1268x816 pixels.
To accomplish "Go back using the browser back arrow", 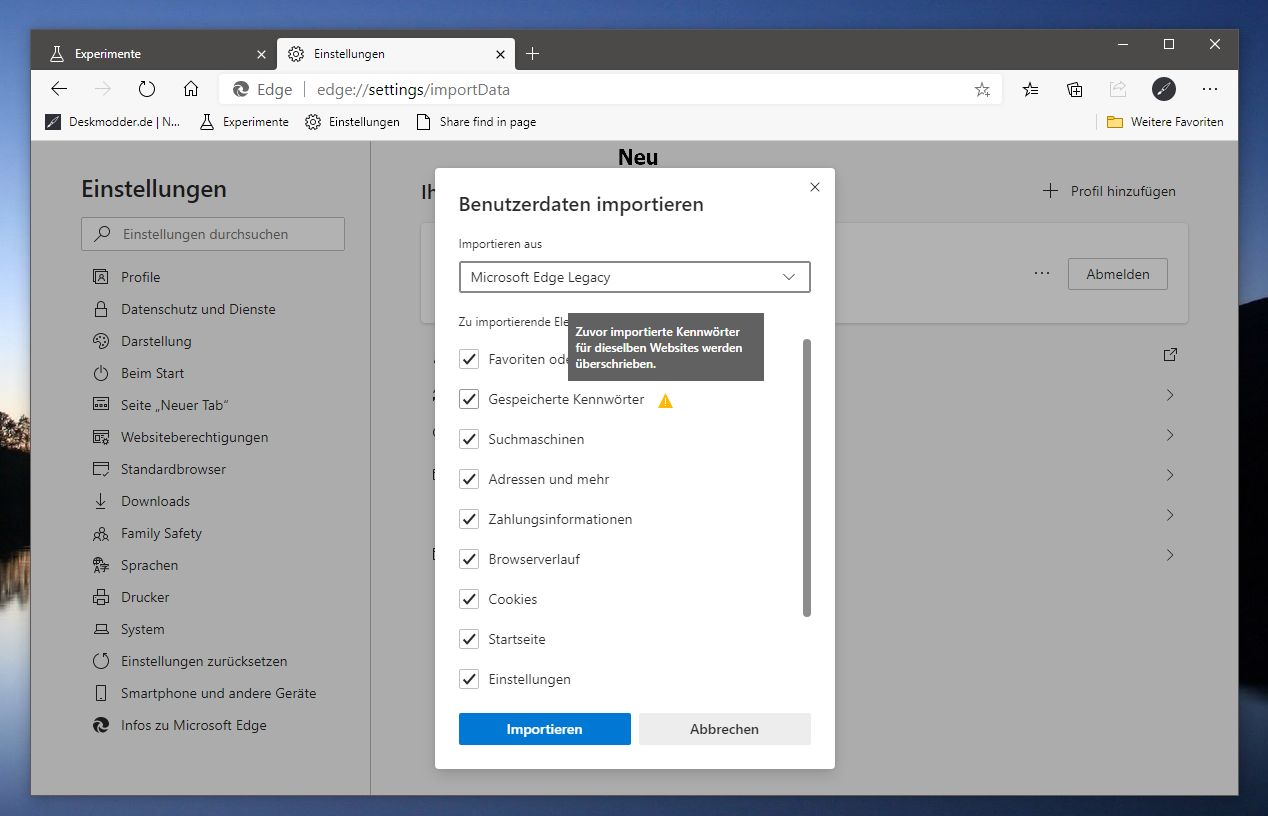I will [x=59, y=89].
